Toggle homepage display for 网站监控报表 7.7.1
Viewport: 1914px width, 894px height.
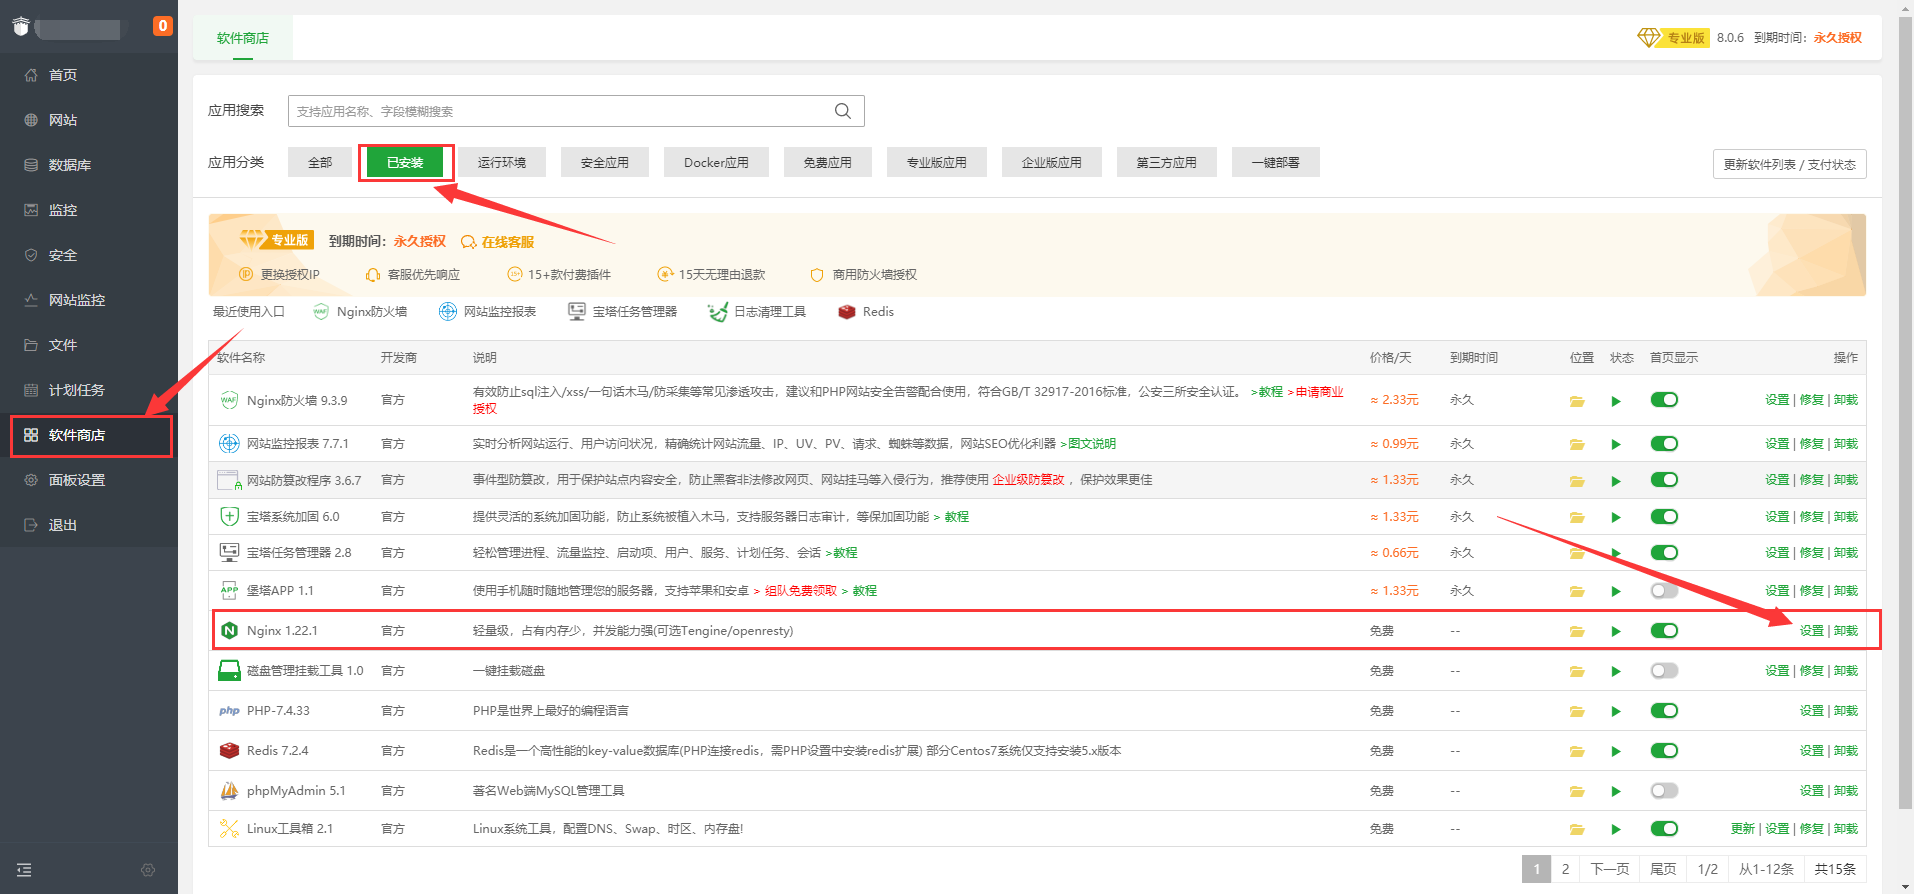[1664, 444]
